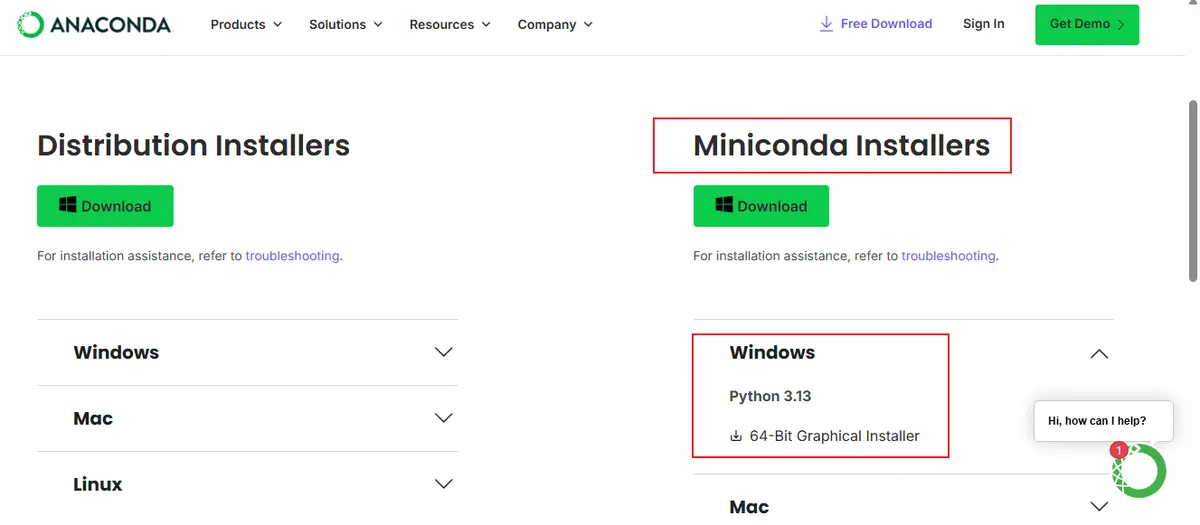This screenshot has height=525, width=1200.
Task: Open the Resources menu
Action: point(450,24)
